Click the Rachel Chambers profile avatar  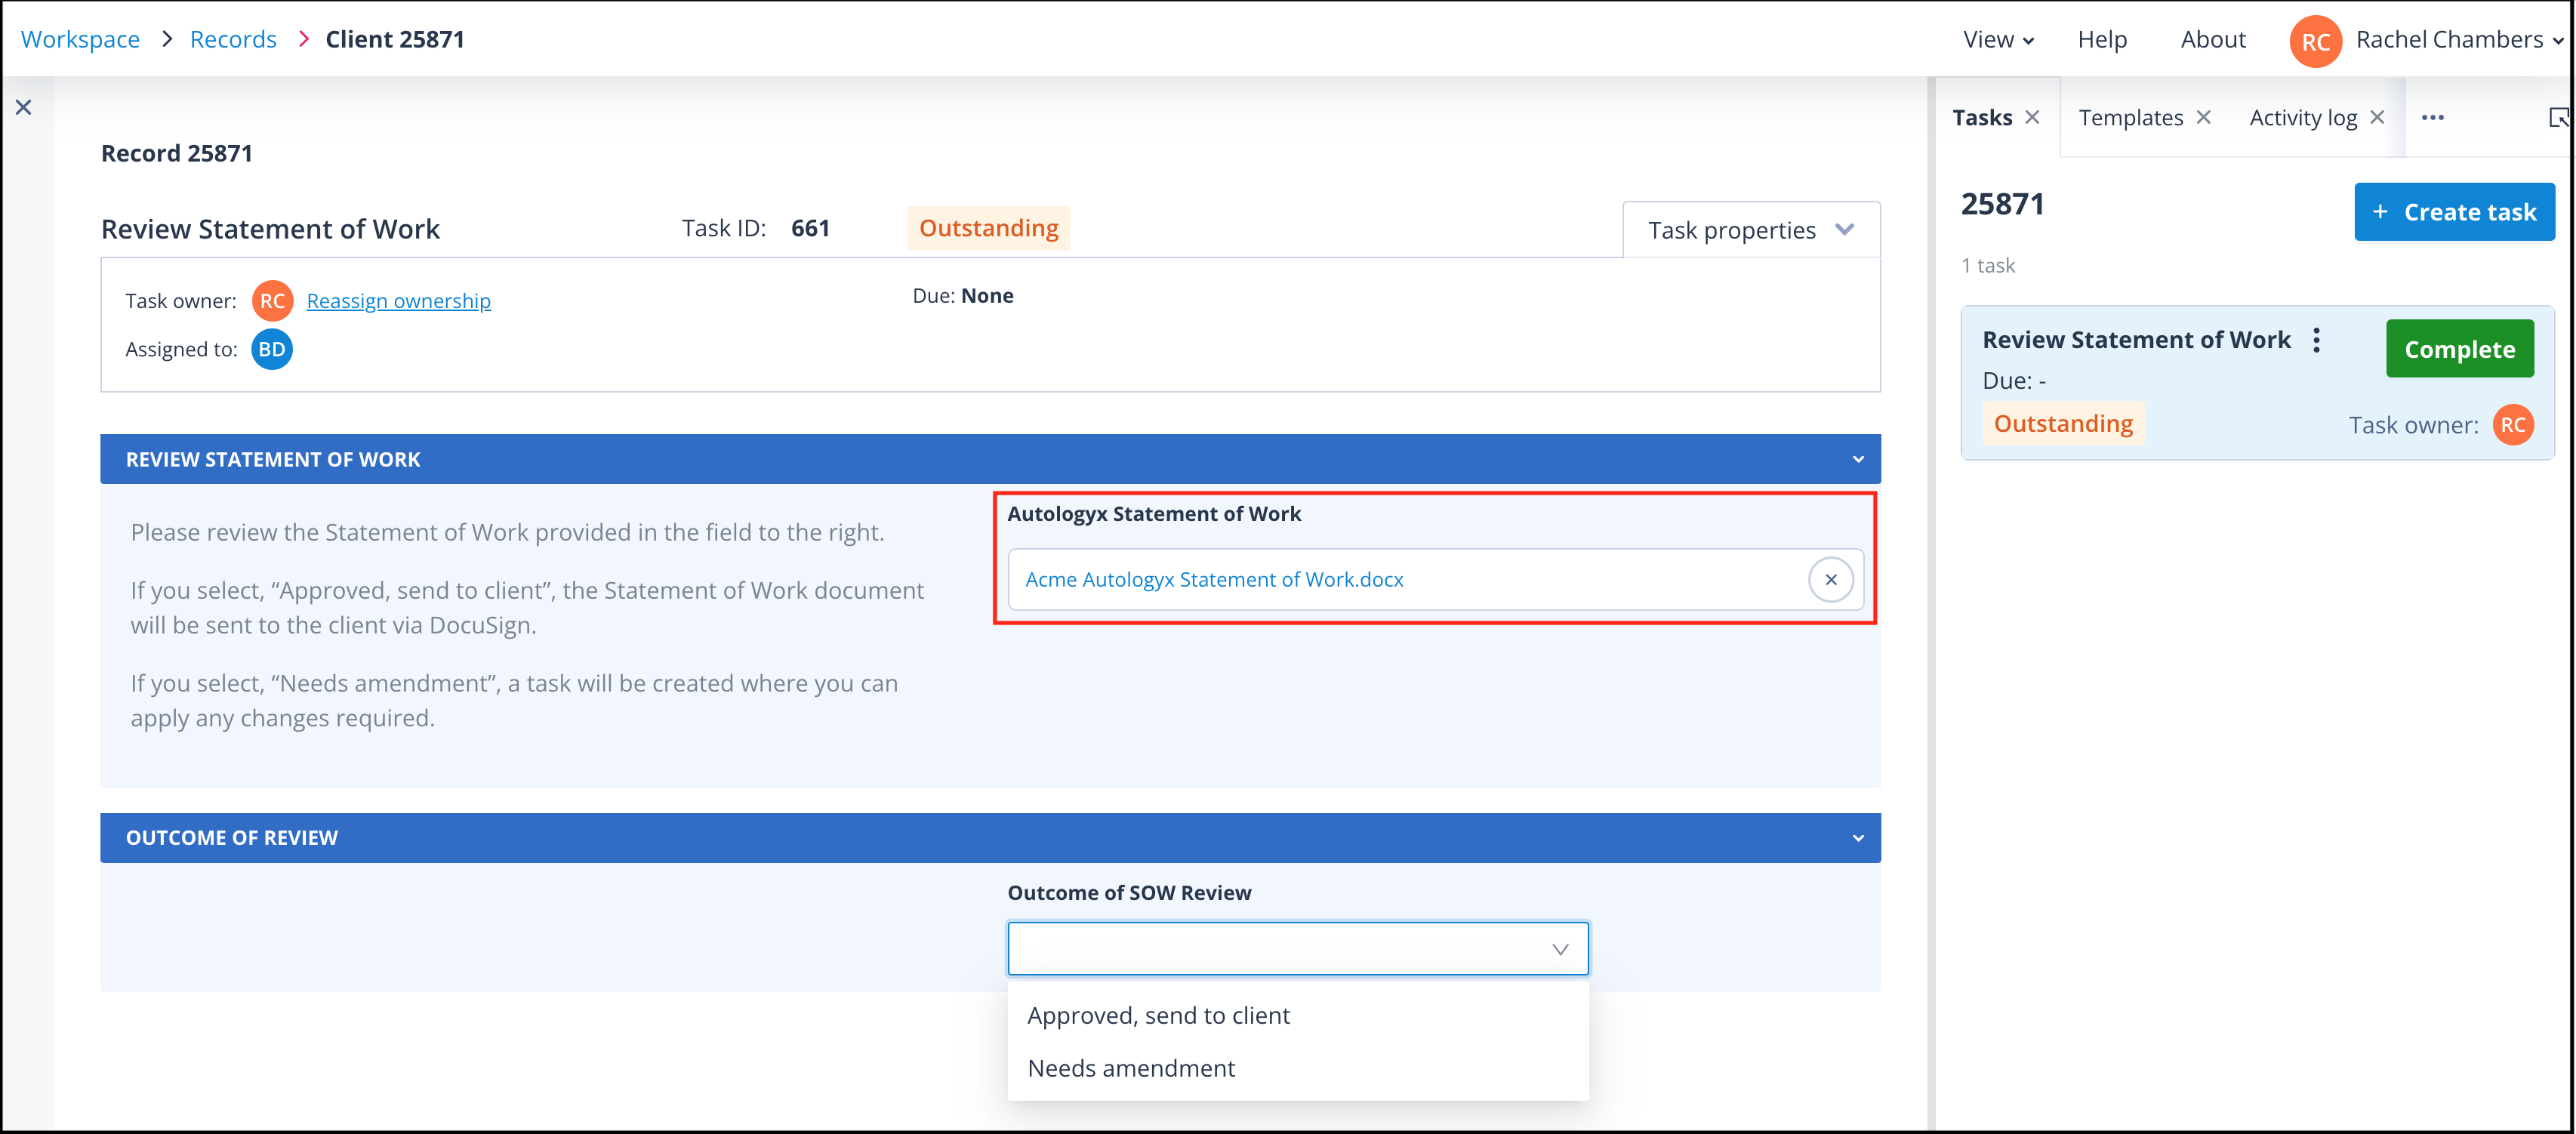click(x=2315, y=41)
